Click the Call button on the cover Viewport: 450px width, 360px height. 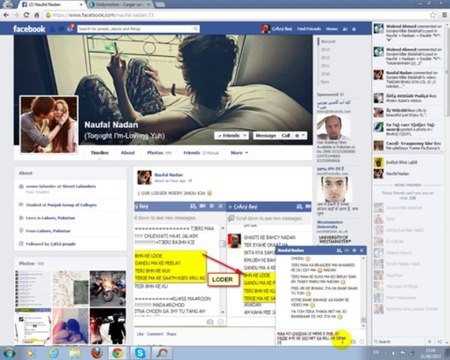[286, 135]
